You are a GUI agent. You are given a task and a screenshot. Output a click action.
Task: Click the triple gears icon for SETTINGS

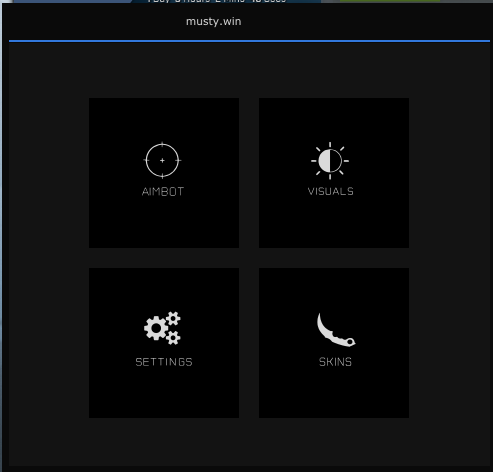point(162,328)
